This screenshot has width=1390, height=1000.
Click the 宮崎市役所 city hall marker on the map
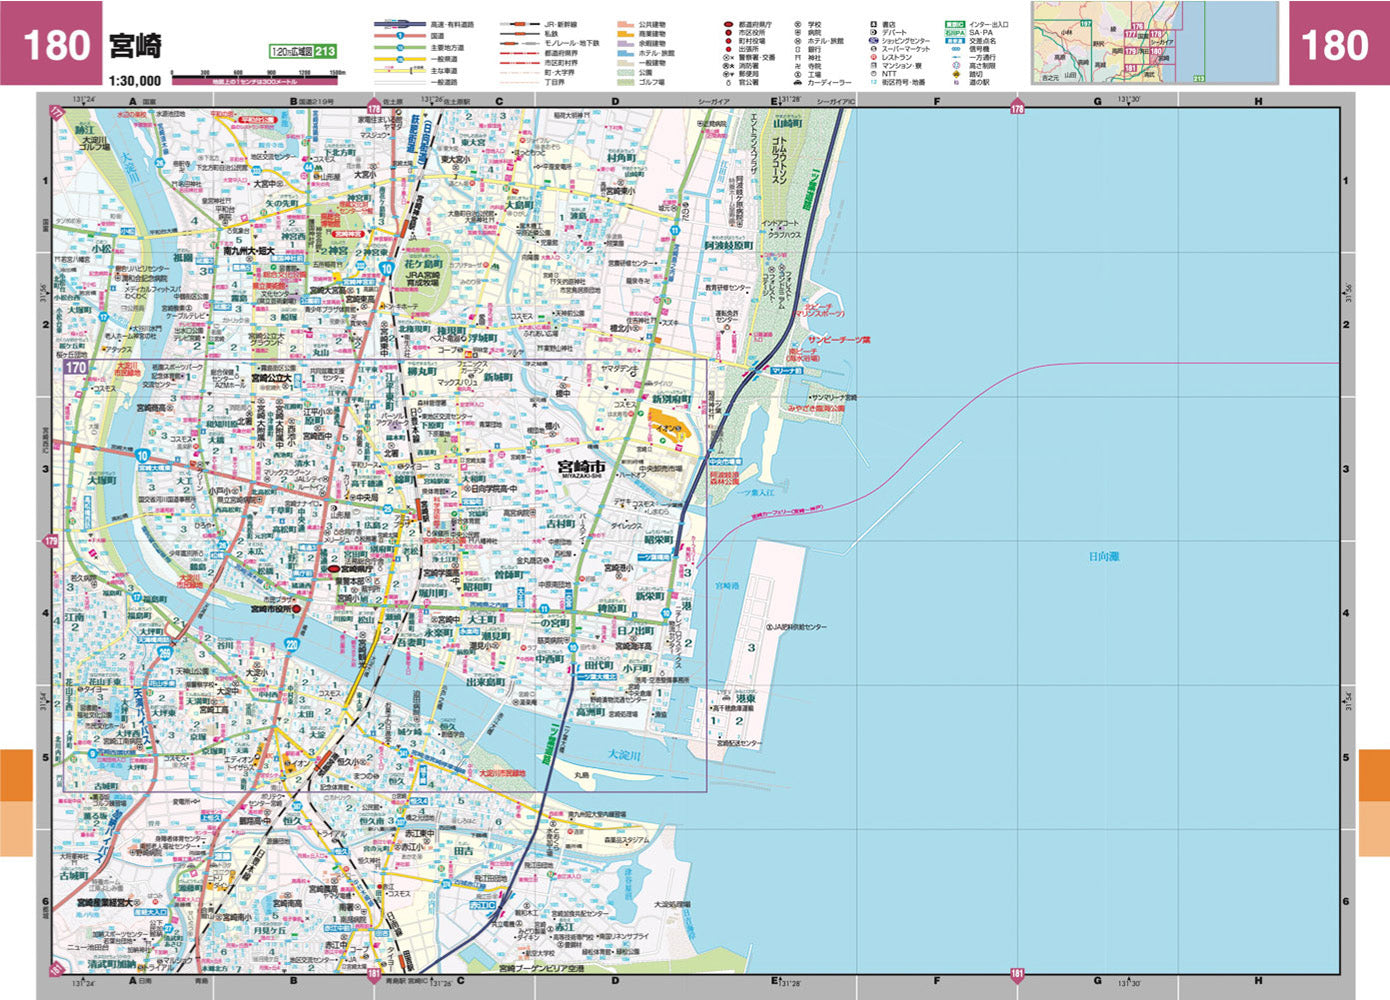(296, 609)
